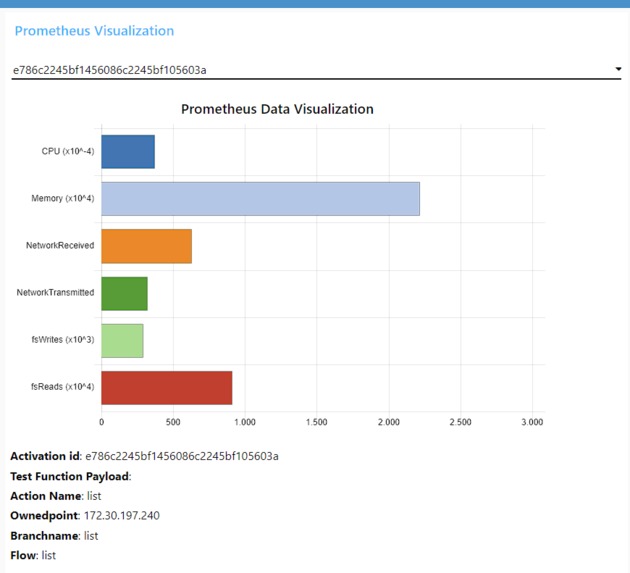Click the Ownedpoint IP 172.30.197.240
The width and height of the screenshot is (630, 573).
122,516
